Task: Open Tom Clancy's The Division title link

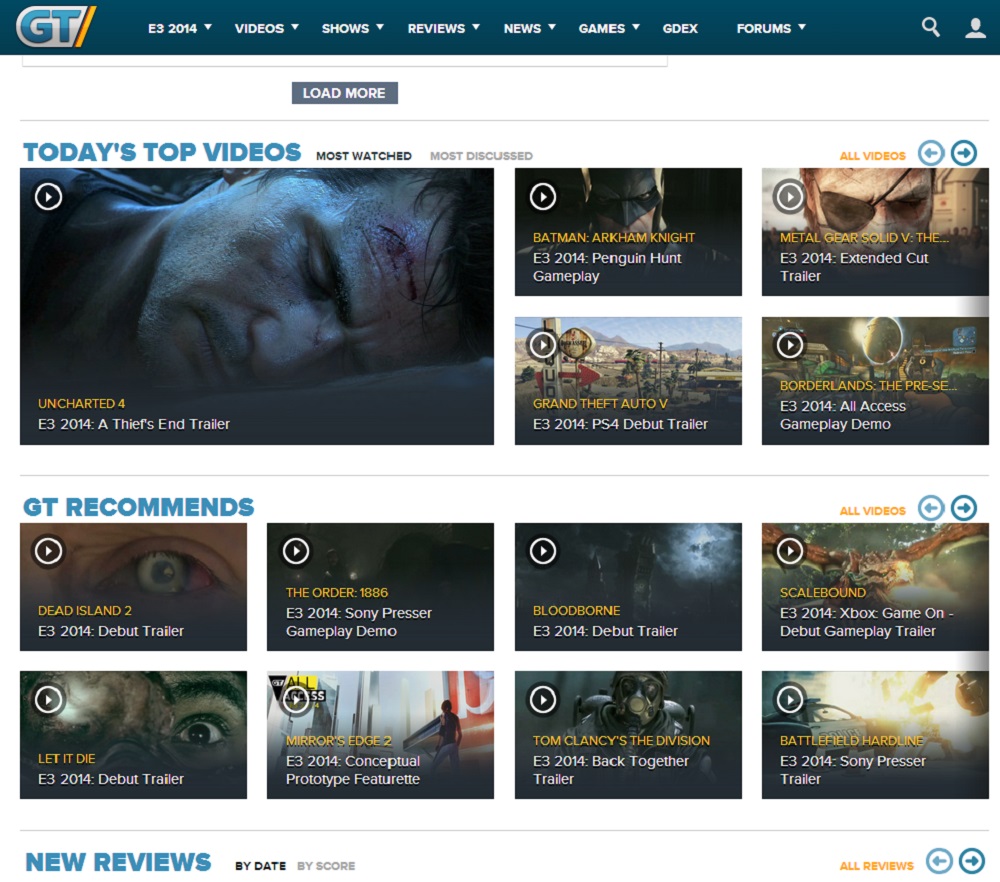Action: click(x=621, y=741)
